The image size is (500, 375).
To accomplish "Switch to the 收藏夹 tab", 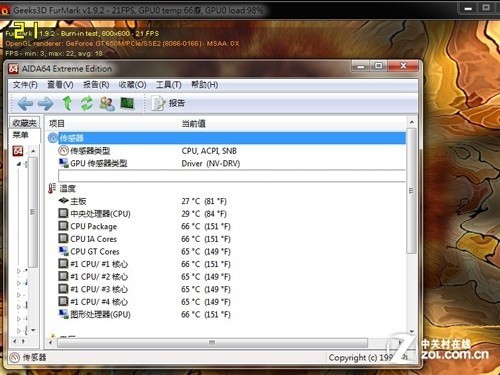I will [24, 123].
